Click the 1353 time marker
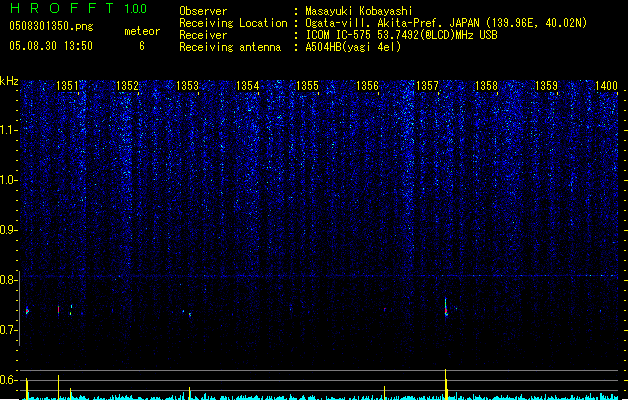The width and height of the screenshot is (629, 400). pyautogui.click(x=187, y=86)
